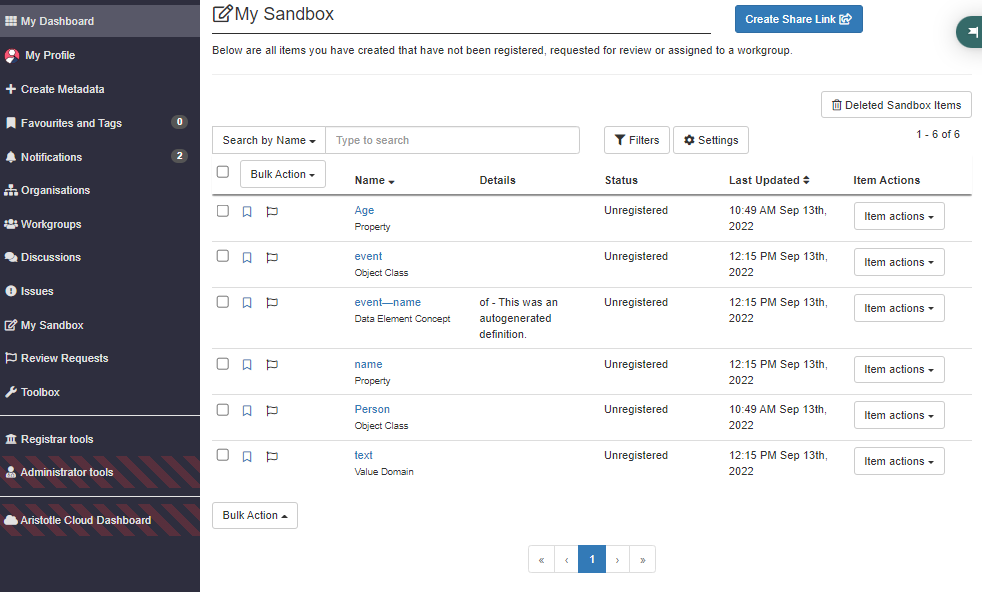982x592 pixels.
Task: Click the Type to search input field
Action: 453,140
